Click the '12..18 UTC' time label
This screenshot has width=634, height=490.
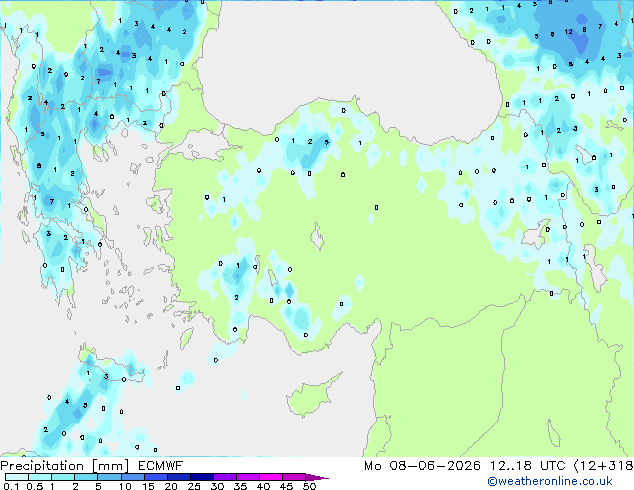coord(527,466)
